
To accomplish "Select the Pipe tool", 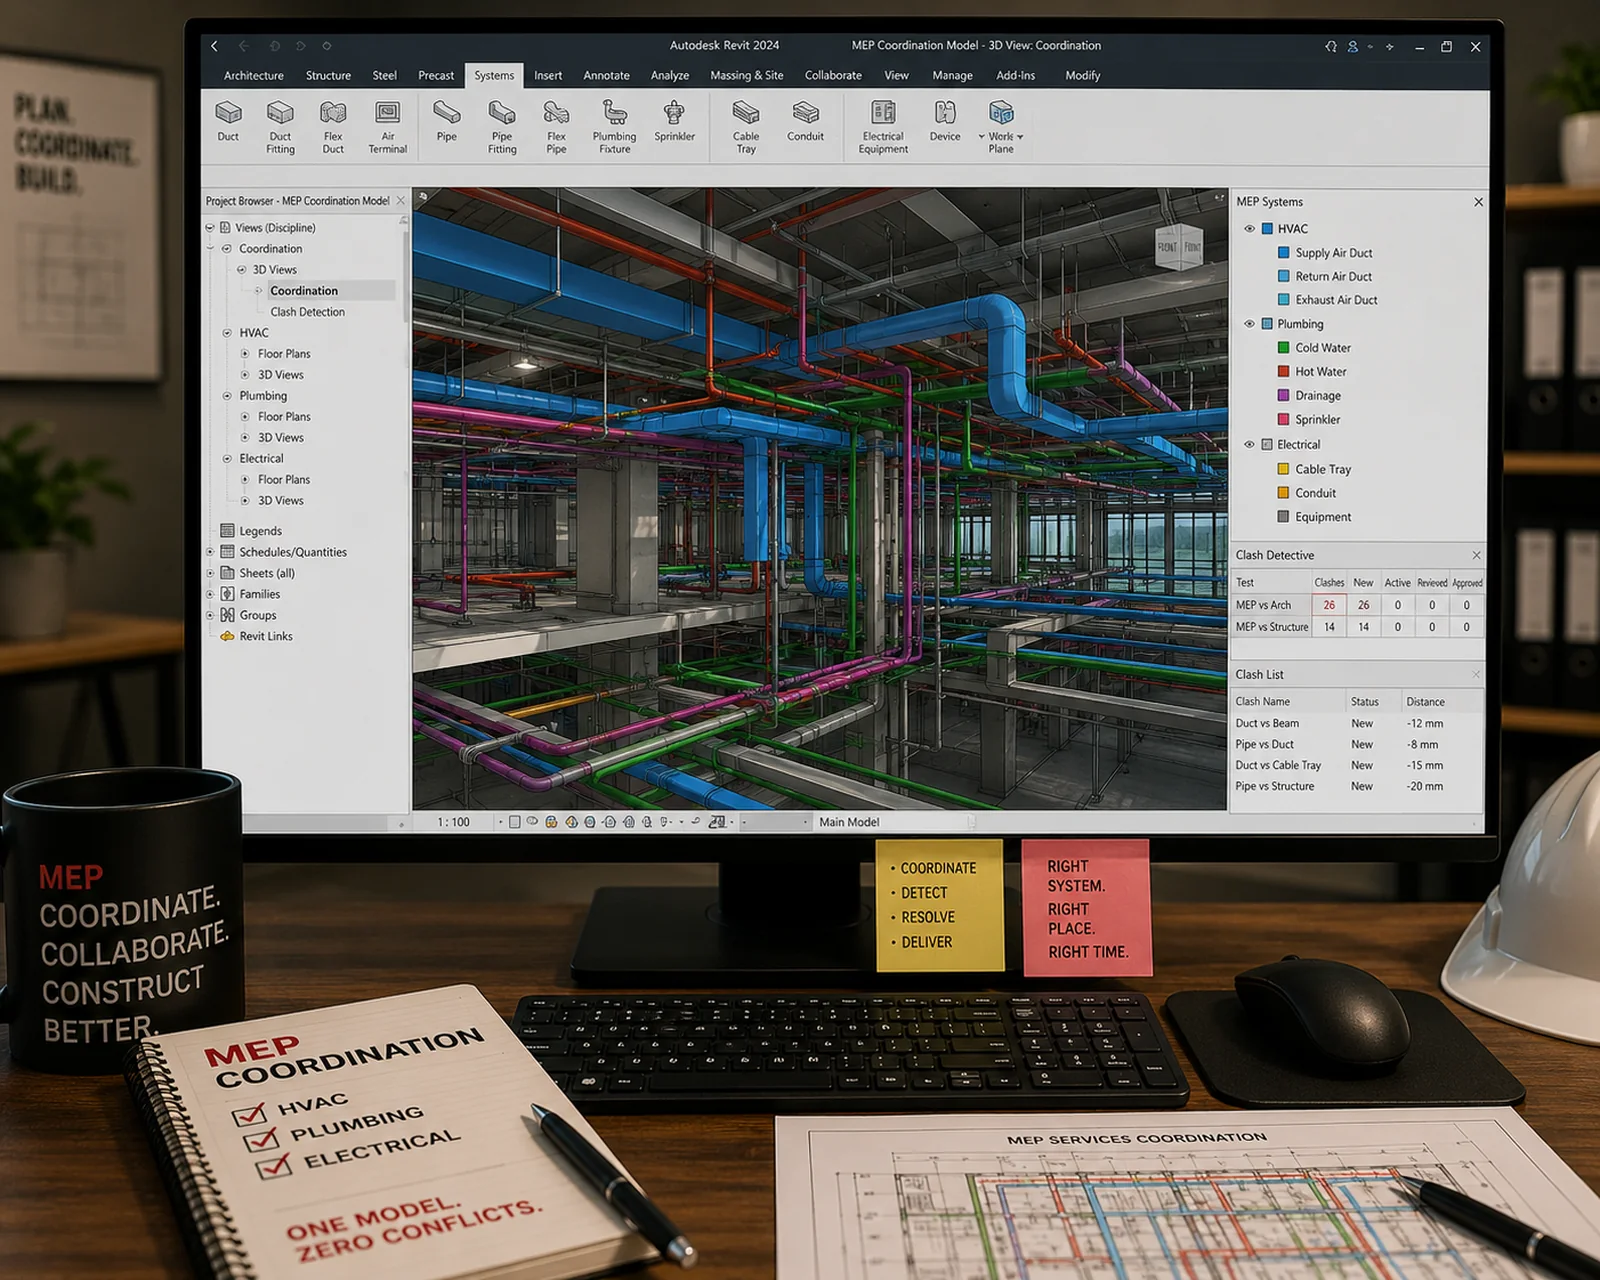I will 446,121.
